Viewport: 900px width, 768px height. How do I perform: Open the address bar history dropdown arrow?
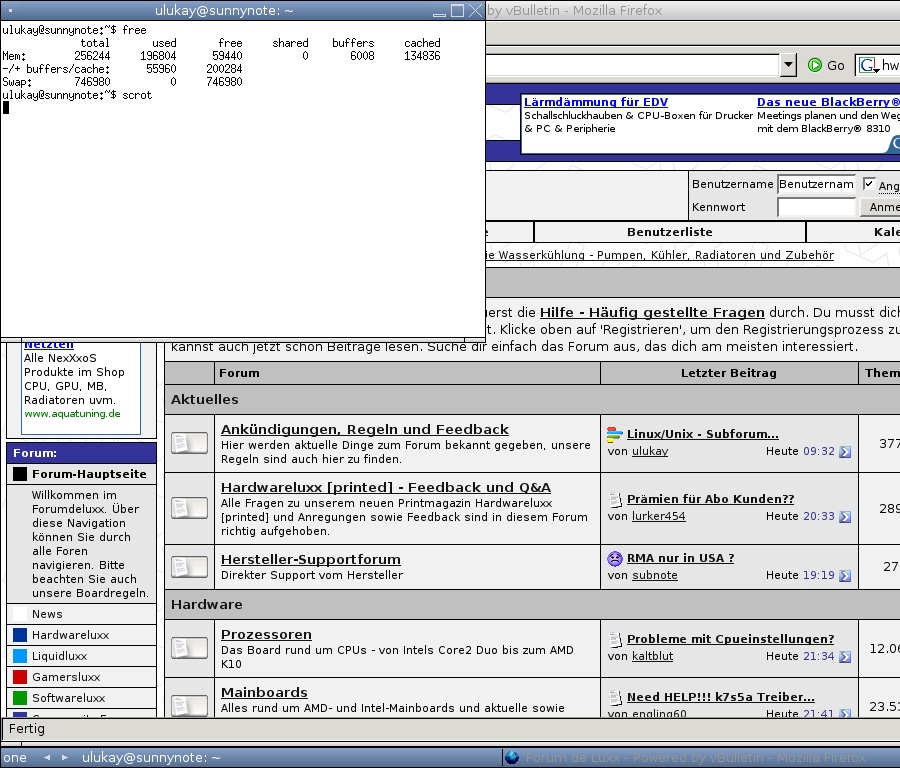click(788, 65)
